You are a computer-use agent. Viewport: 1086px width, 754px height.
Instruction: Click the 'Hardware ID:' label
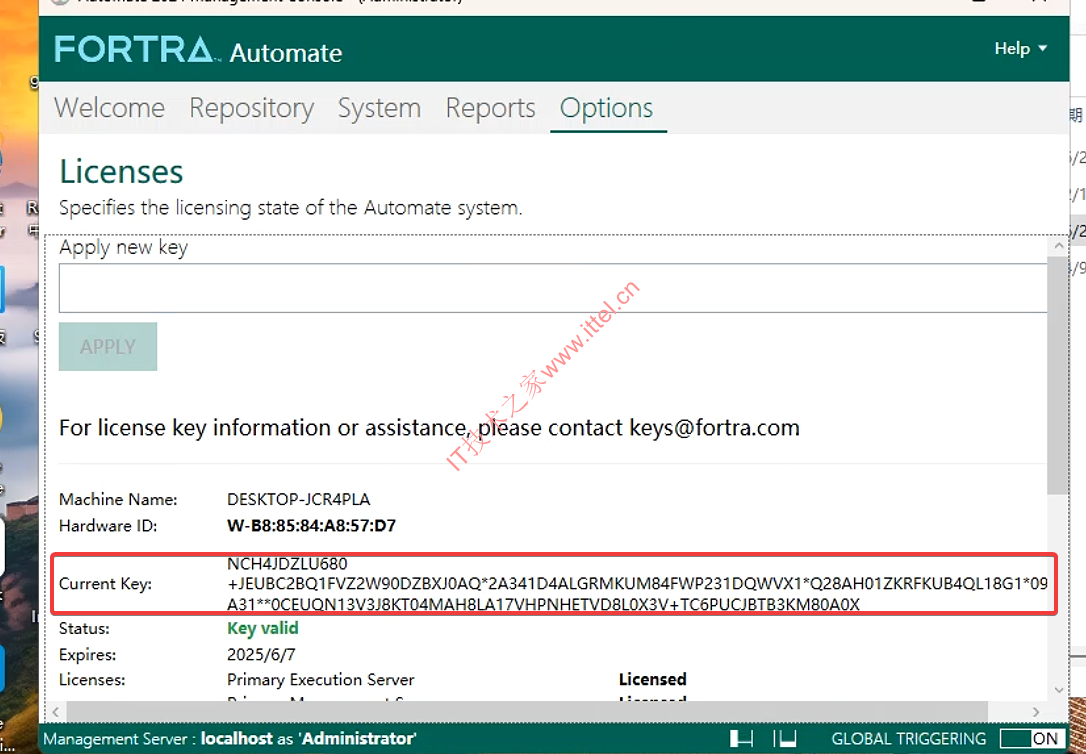tap(108, 526)
